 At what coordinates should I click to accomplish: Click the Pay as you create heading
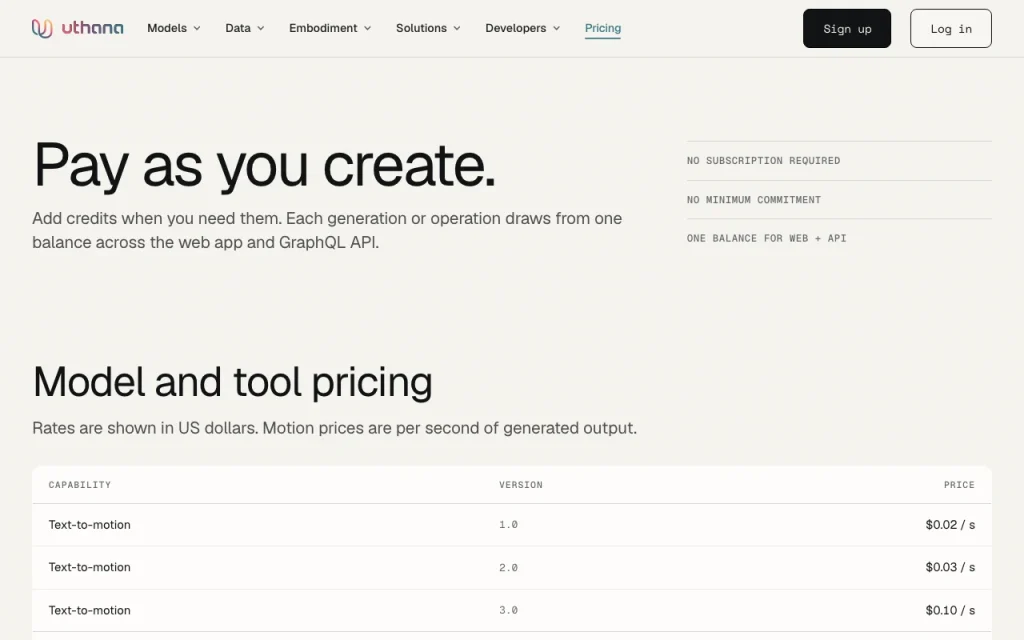click(264, 165)
